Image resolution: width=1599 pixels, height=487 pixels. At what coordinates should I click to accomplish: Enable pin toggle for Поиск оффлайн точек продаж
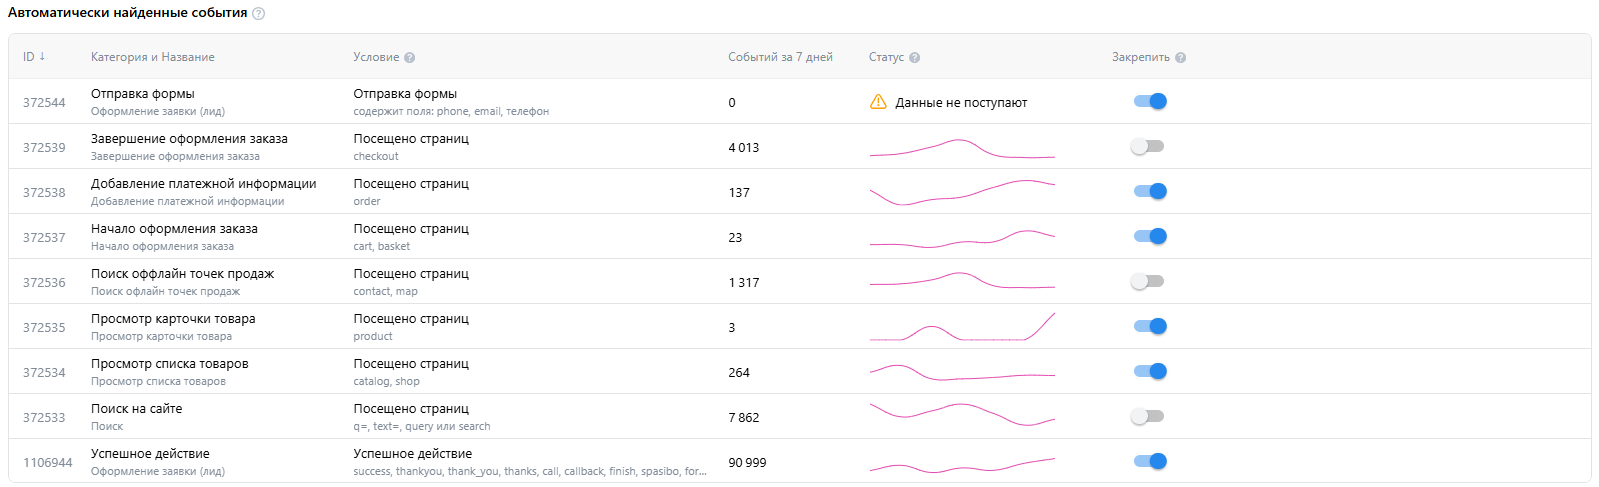(1148, 281)
